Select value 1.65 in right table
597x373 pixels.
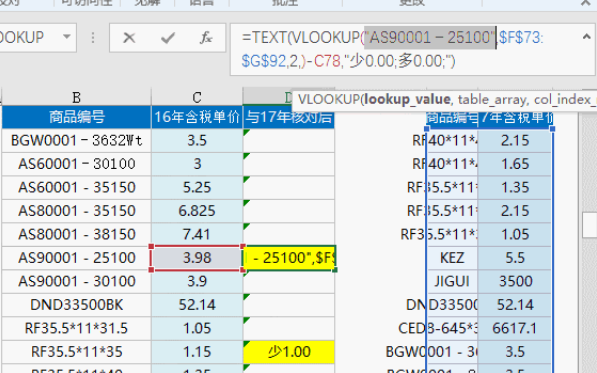515,164
